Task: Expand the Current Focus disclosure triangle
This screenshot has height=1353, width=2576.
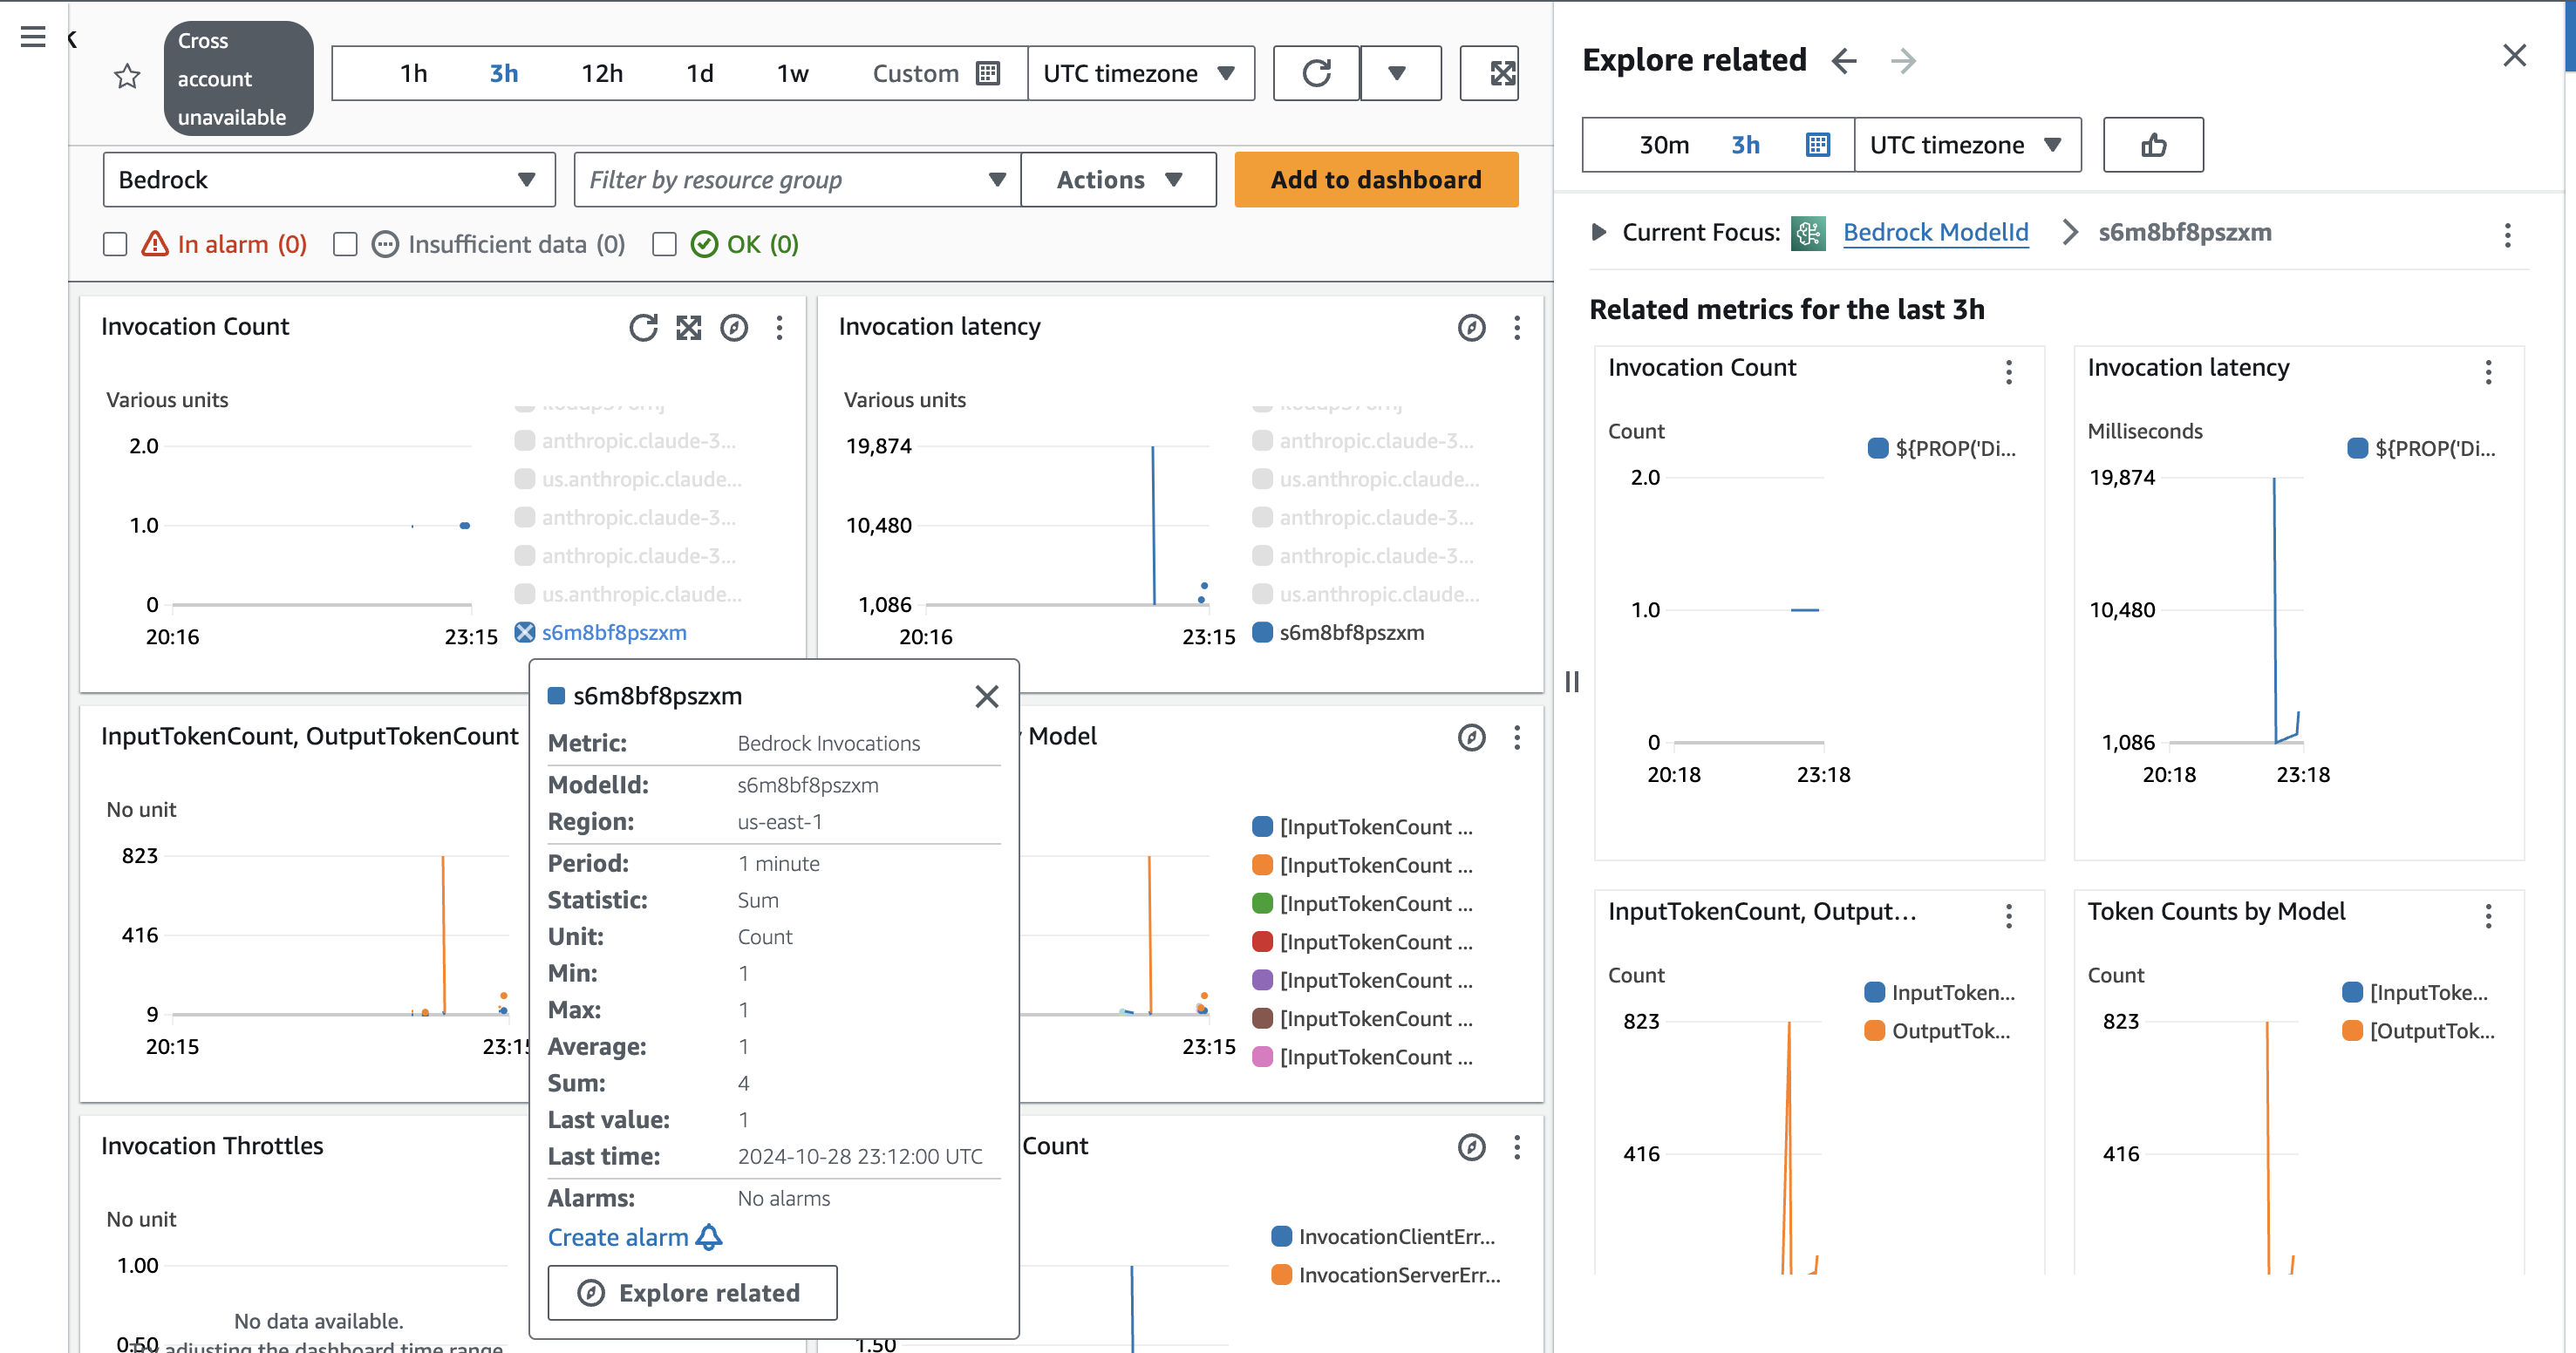Action: (x=1598, y=232)
